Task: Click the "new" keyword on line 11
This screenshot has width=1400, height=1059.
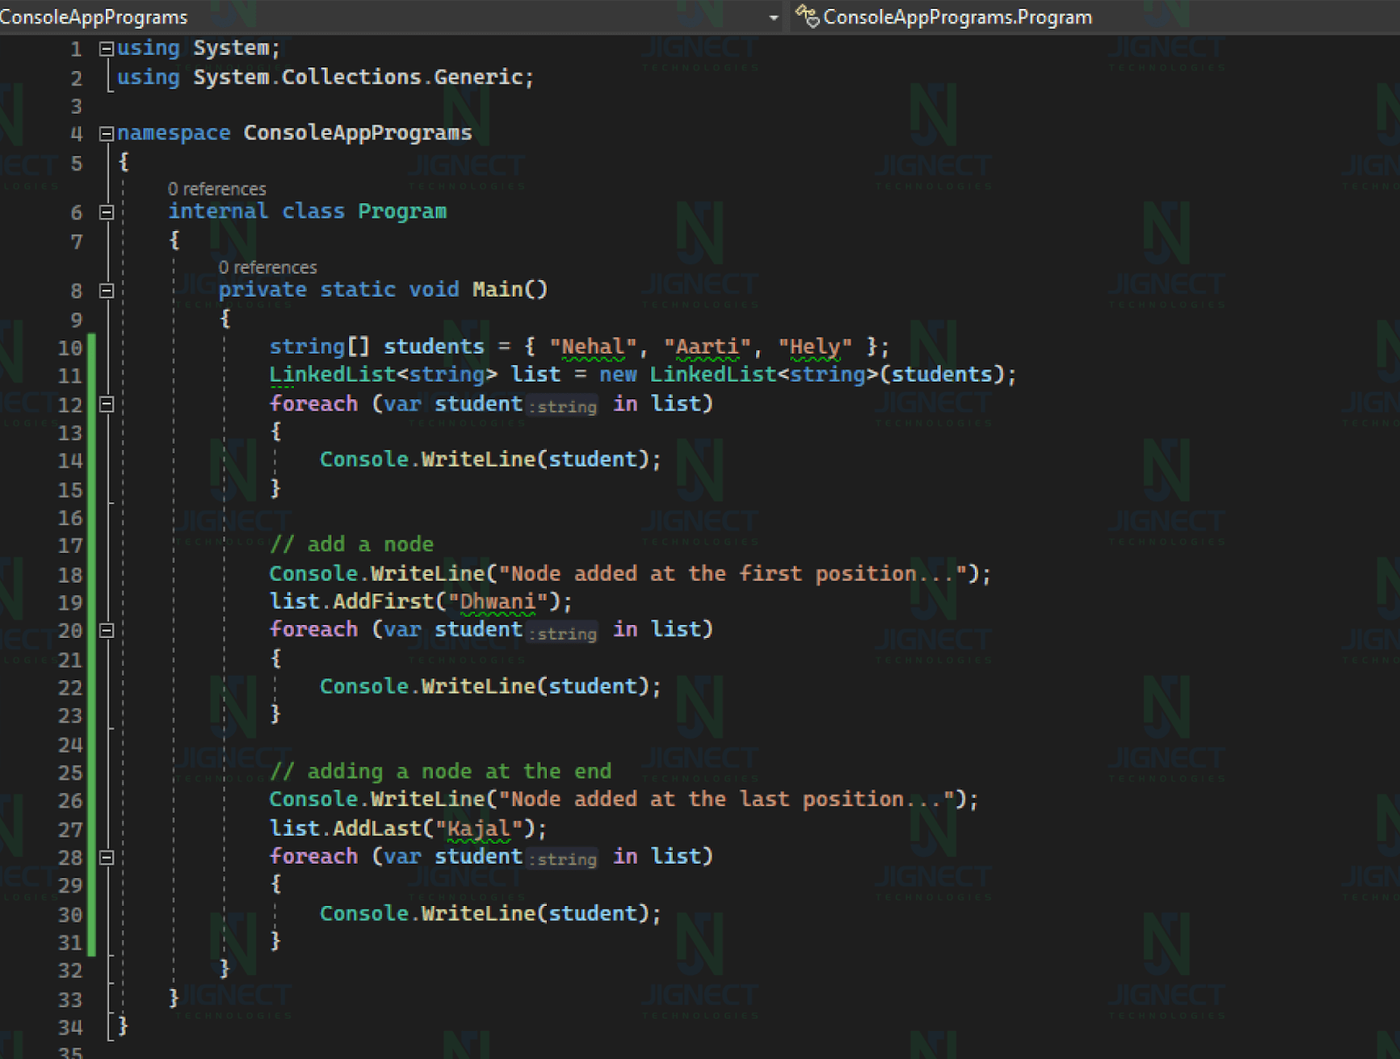Action: 618,374
